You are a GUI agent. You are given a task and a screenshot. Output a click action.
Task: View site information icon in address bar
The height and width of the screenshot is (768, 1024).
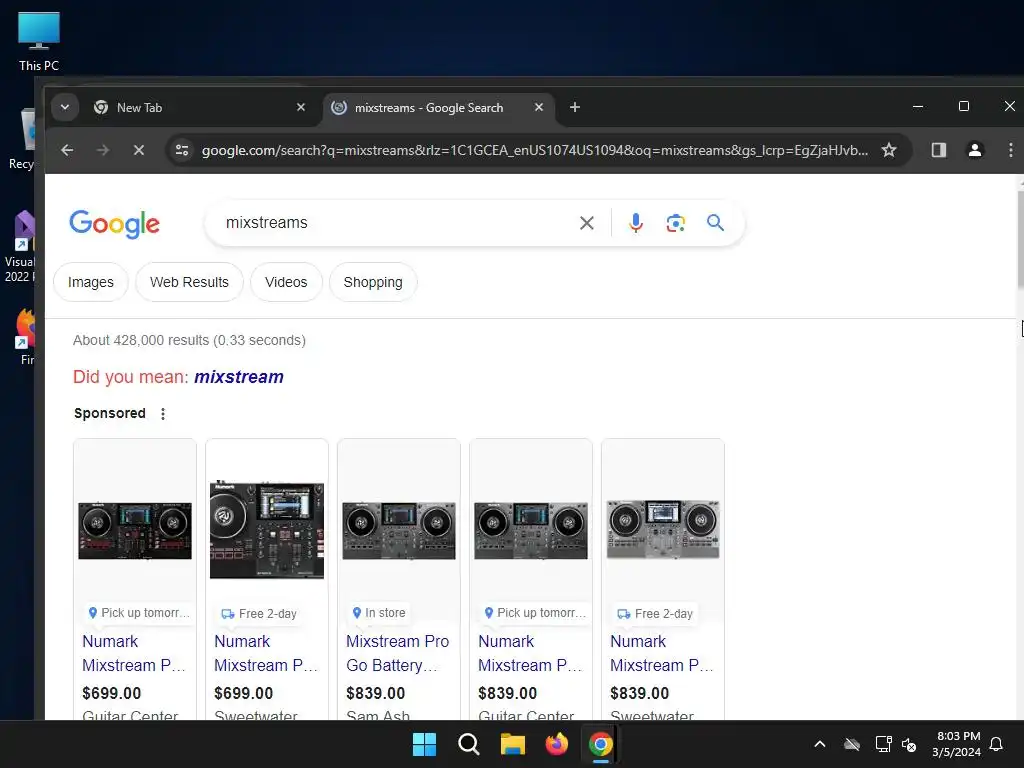click(182, 150)
